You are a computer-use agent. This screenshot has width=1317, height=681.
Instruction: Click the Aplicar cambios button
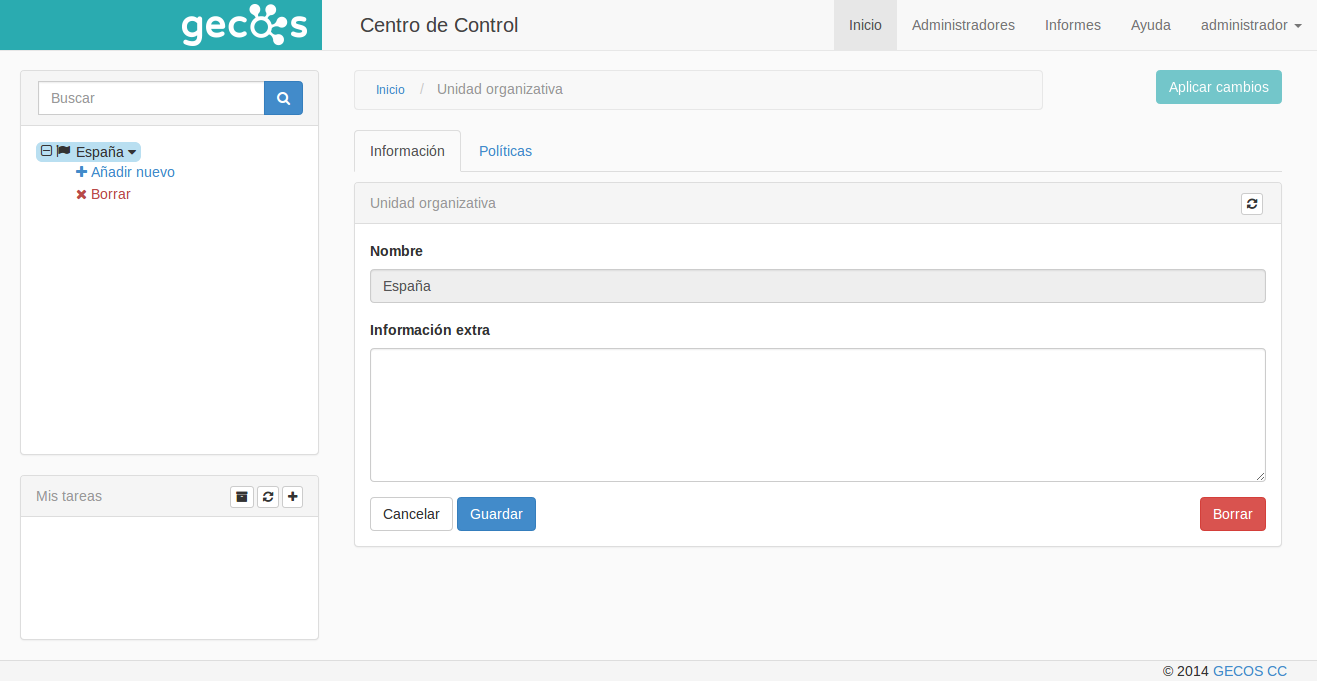pos(1219,87)
